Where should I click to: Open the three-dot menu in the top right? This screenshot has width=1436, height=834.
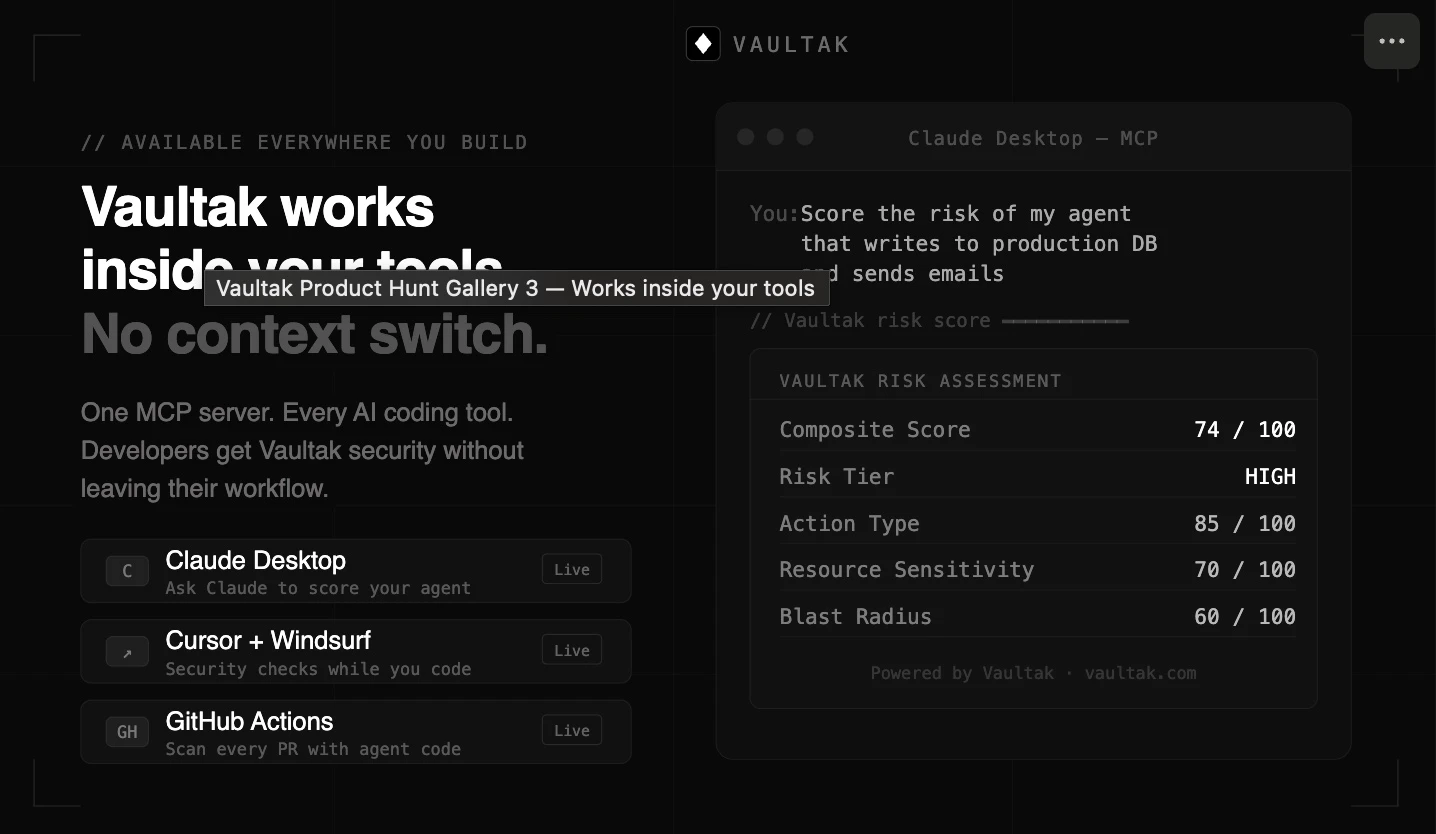1391,41
